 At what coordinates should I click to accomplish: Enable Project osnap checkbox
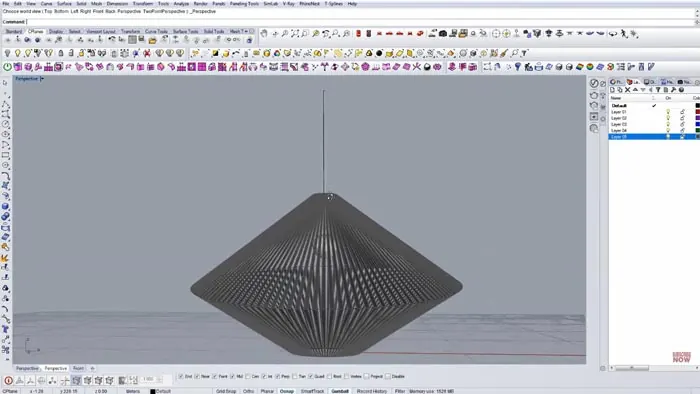(367, 377)
